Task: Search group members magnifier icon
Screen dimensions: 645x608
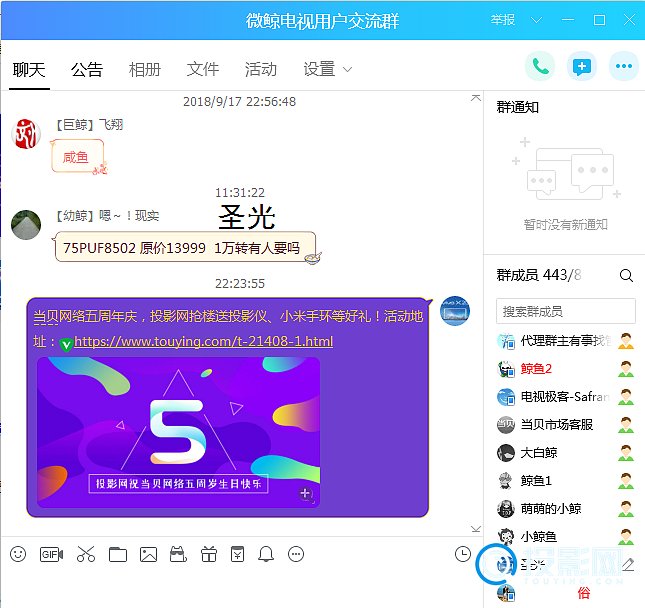Action: coord(626,275)
